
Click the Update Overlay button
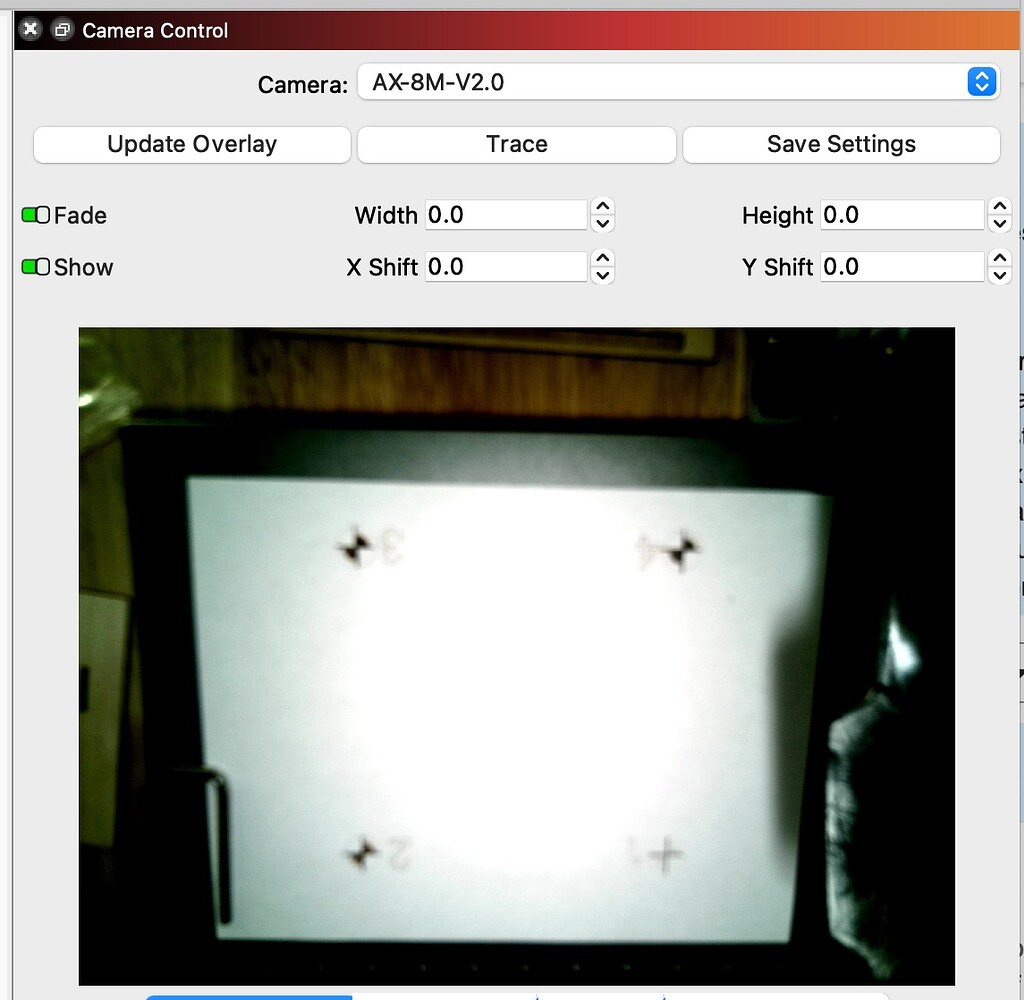pos(191,144)
